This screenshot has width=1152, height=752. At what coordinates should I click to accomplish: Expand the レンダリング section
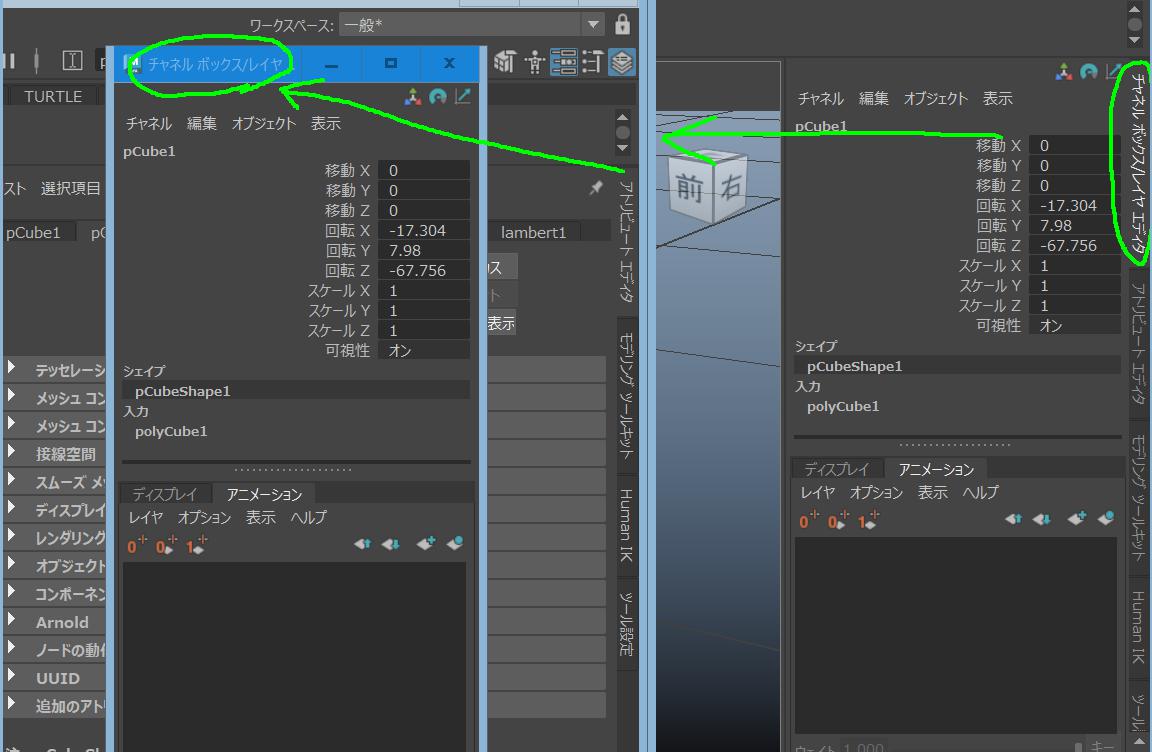[11, 535]
